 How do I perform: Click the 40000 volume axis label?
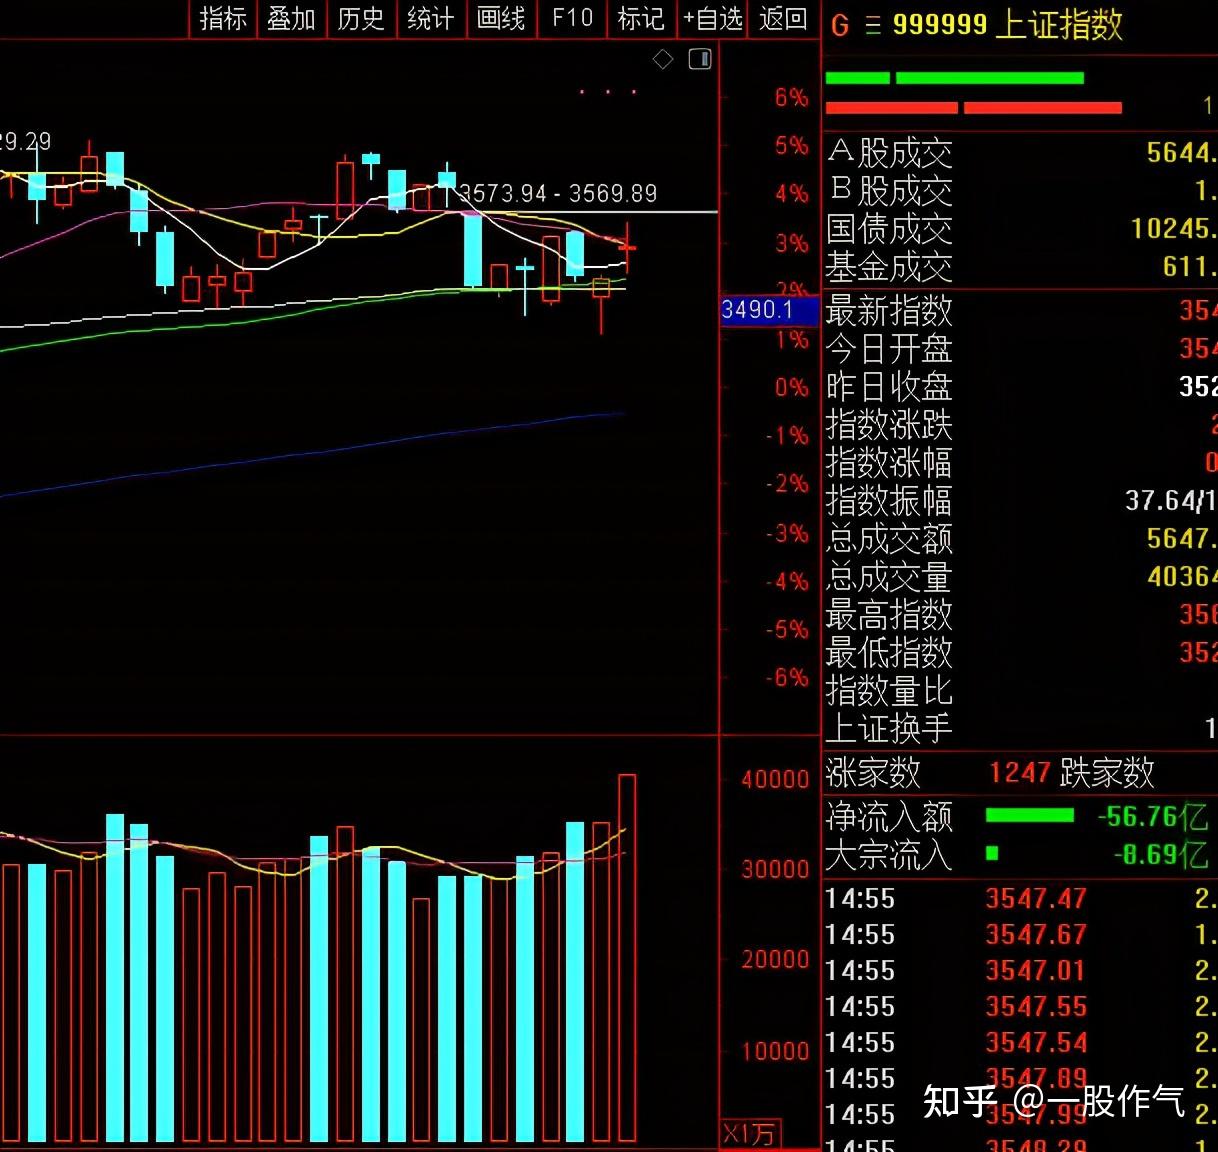click(x=775, y=779)
